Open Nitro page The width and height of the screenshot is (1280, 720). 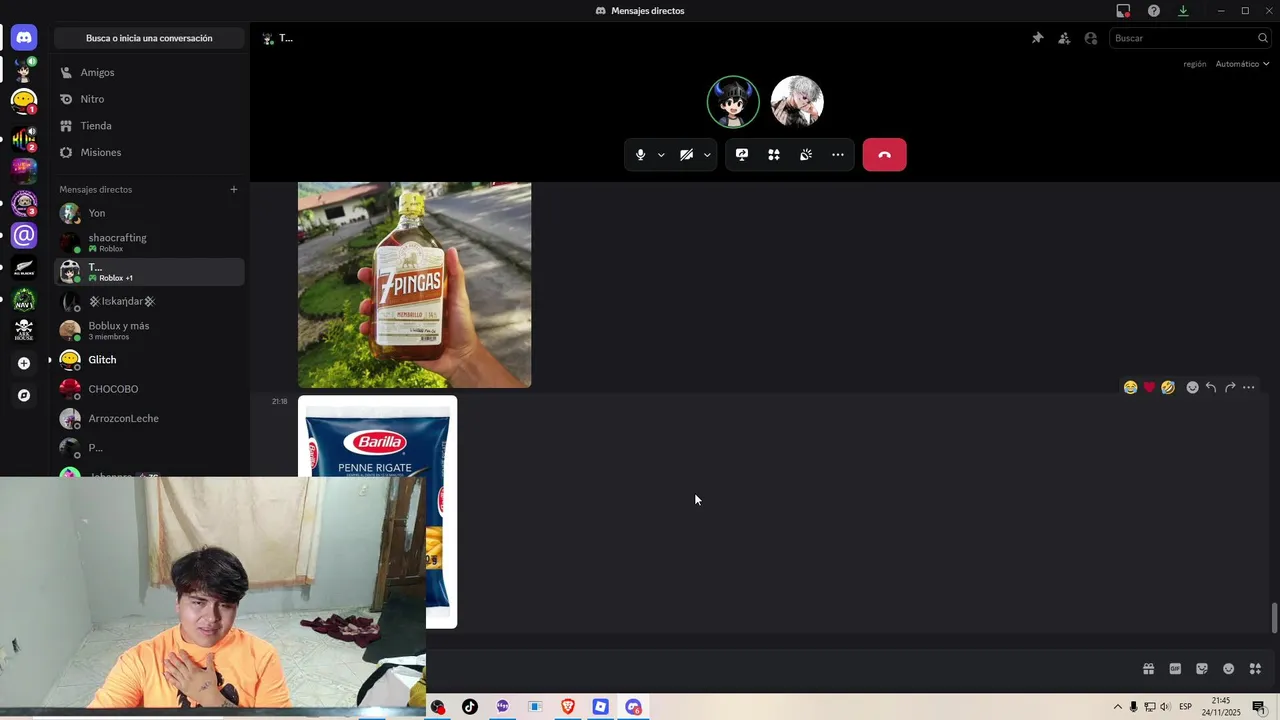point(149,99)
